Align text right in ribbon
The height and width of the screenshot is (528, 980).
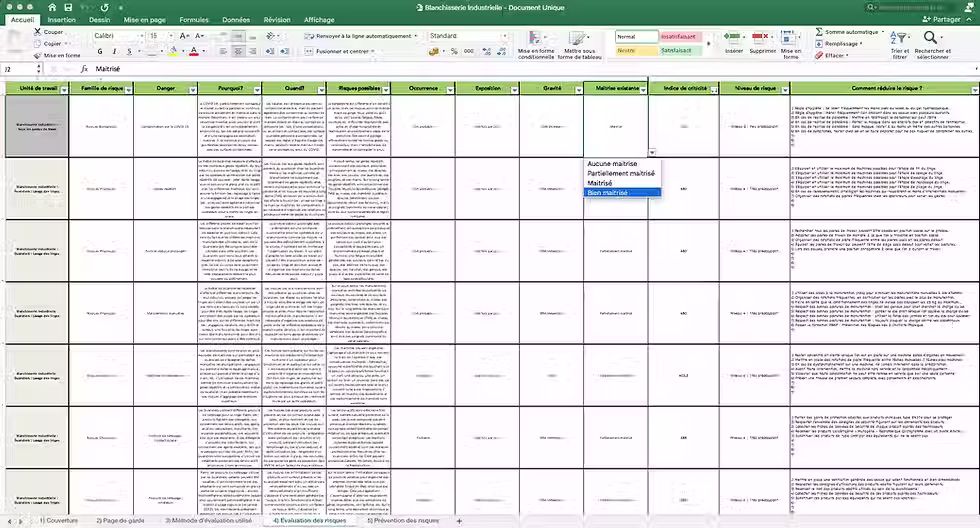(x=252, y=51)
